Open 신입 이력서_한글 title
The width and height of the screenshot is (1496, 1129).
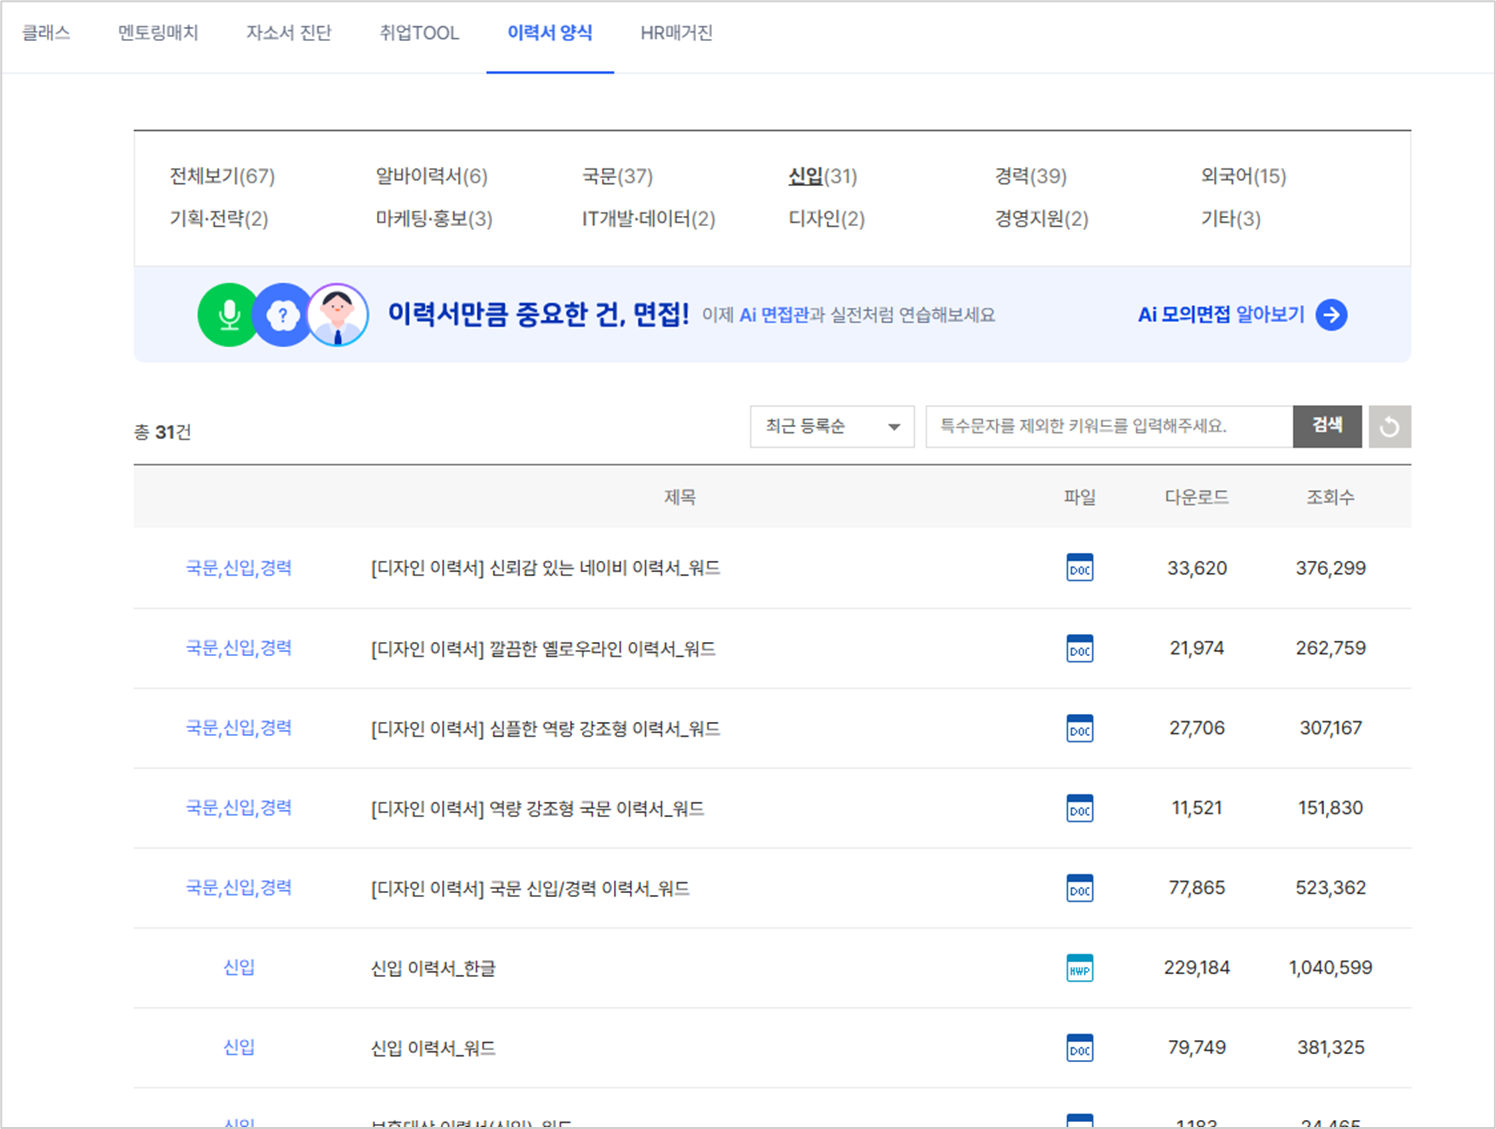[433, 969]
